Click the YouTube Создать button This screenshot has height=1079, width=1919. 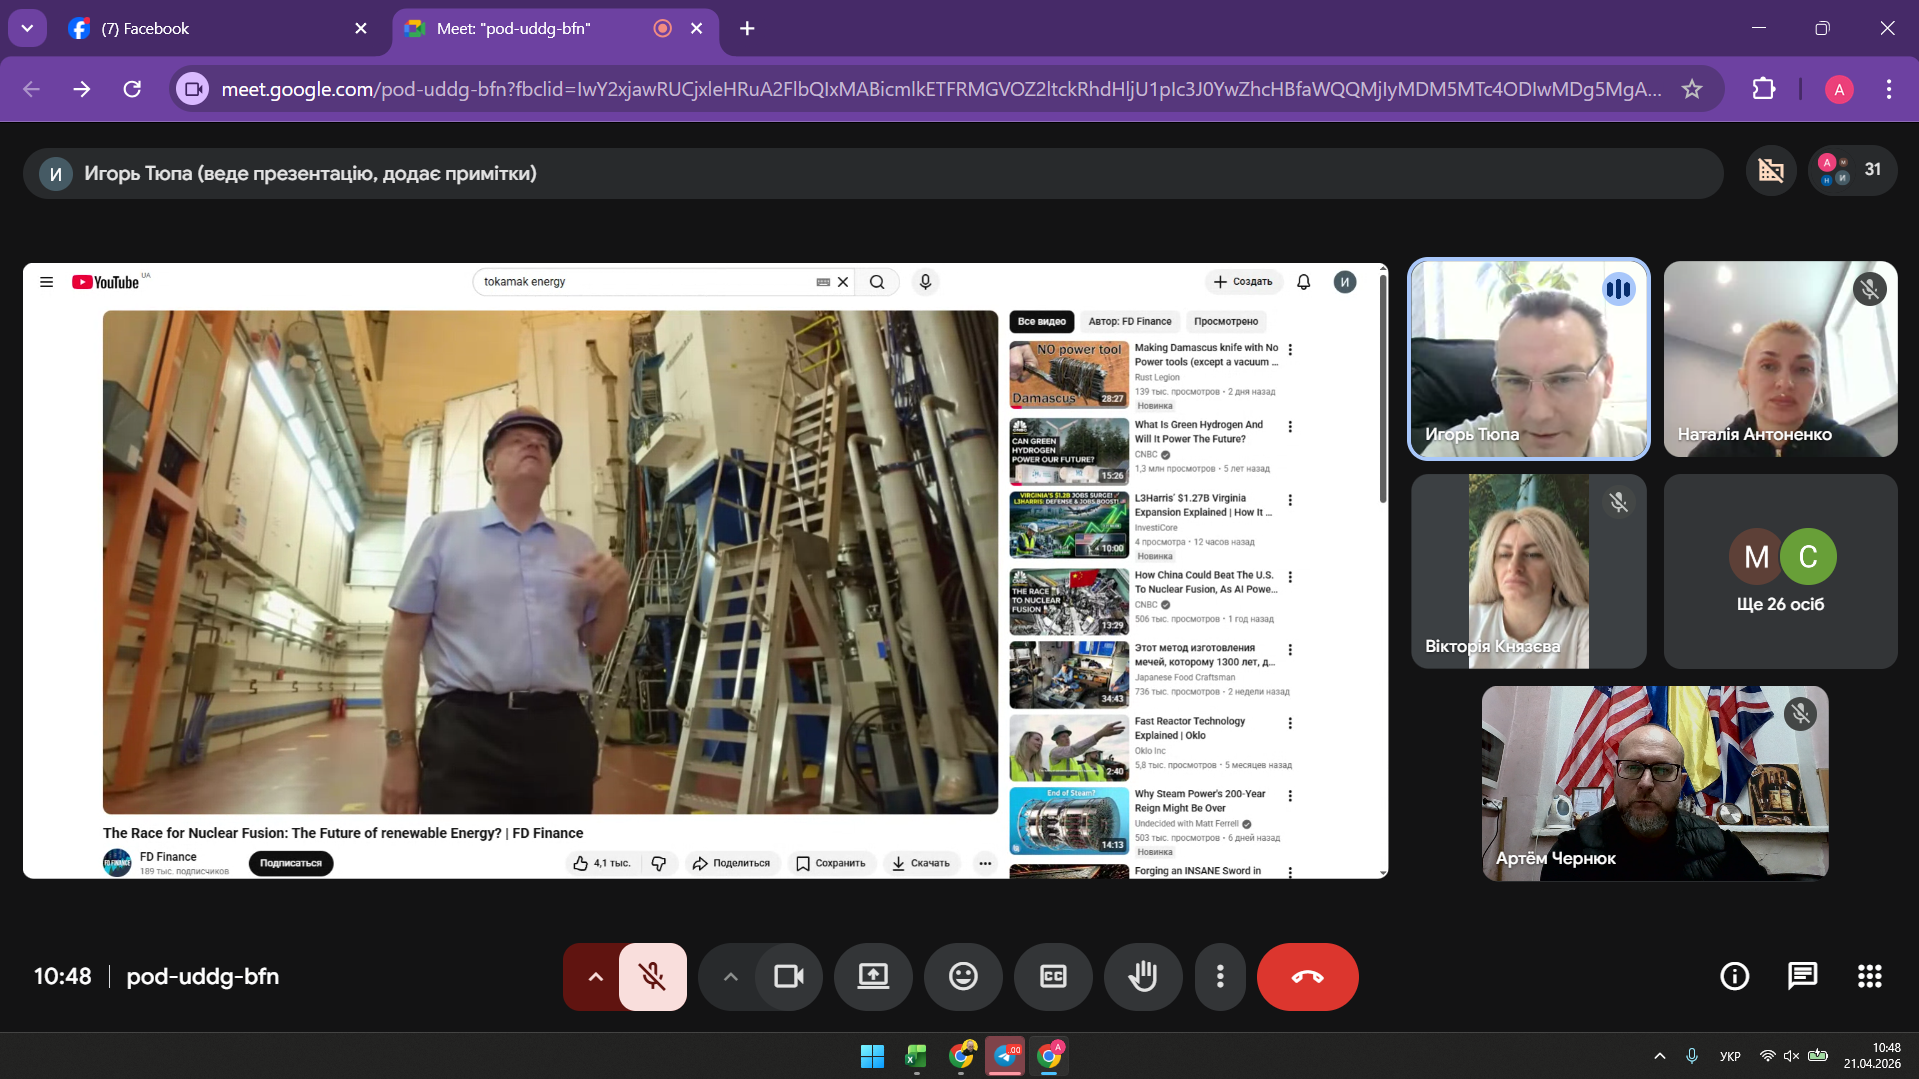pos(1243,282)
